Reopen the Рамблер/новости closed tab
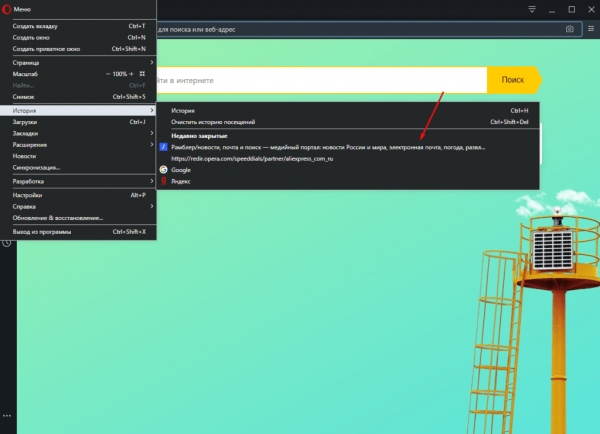 348,147
